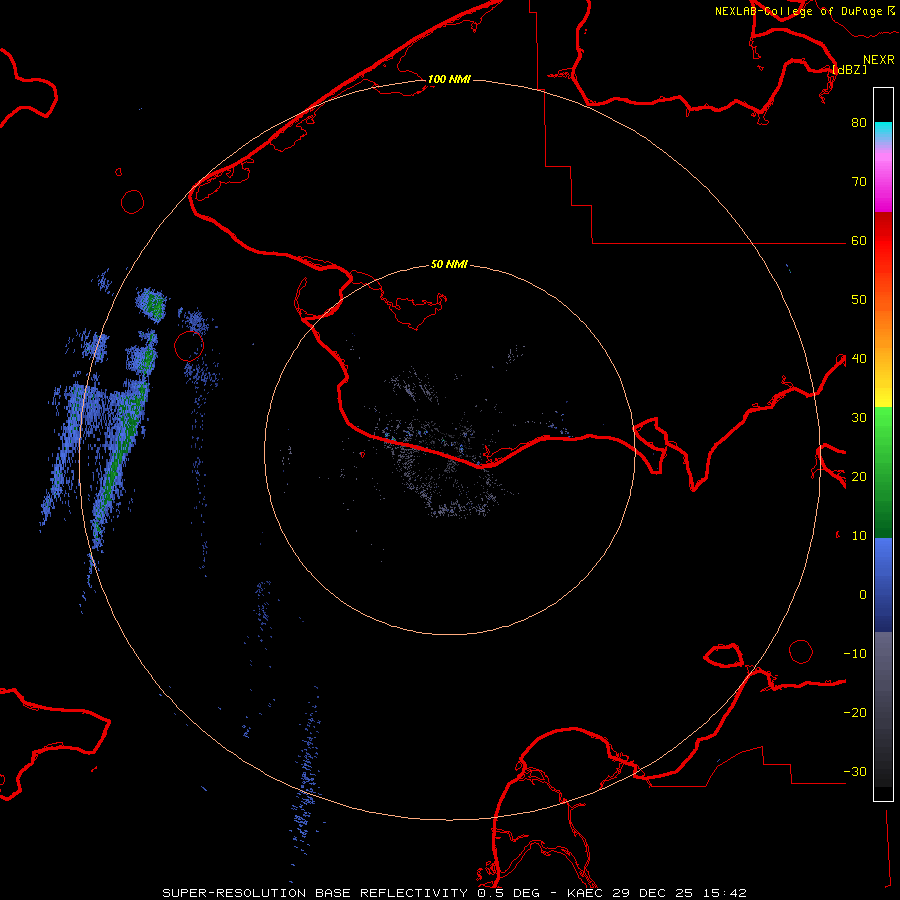Click the blue segment of the color bar
900x900 pixels.
[883, 585]
